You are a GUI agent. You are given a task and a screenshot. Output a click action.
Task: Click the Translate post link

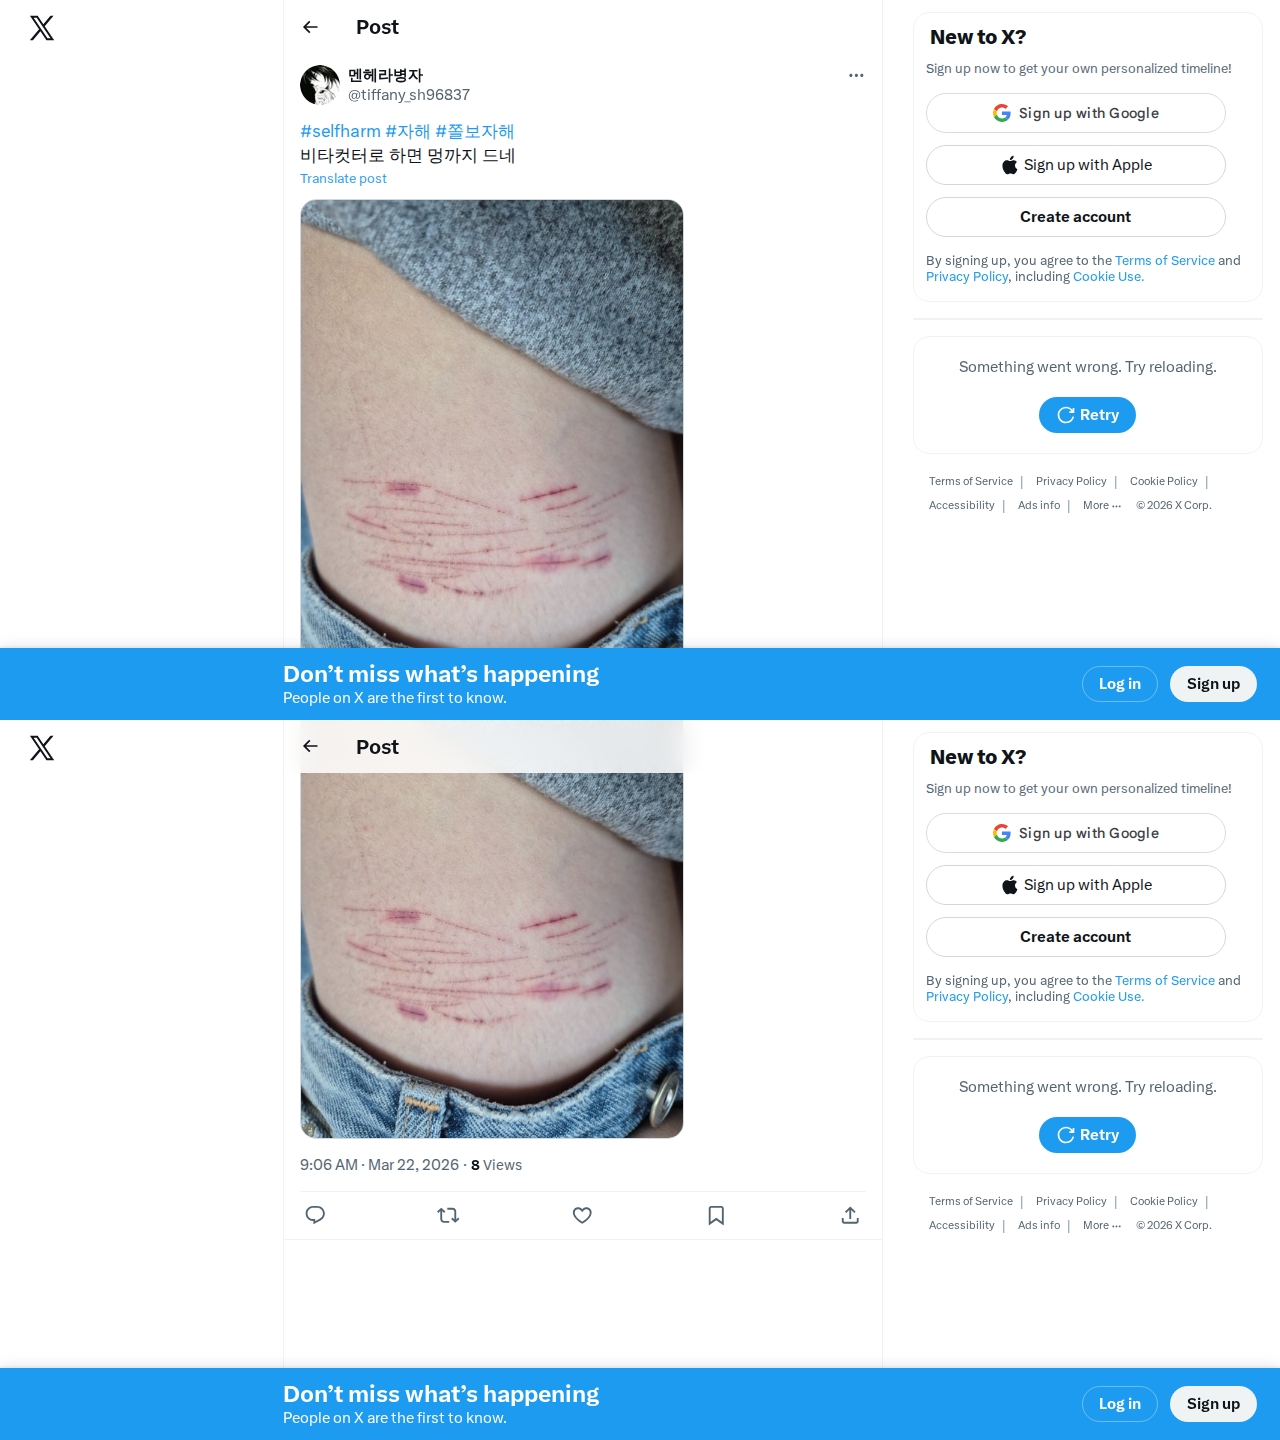343,178
